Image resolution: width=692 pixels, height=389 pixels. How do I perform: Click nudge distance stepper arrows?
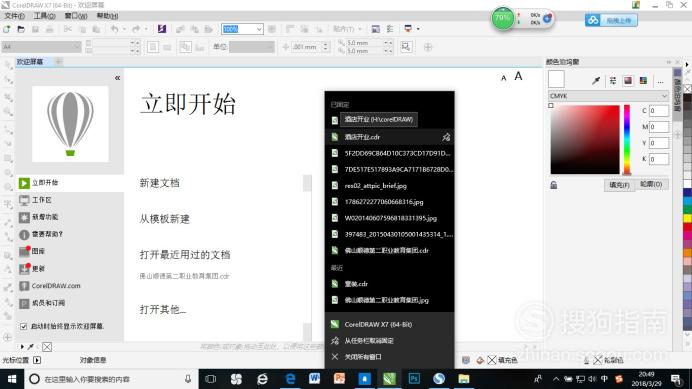pos(326,46)
